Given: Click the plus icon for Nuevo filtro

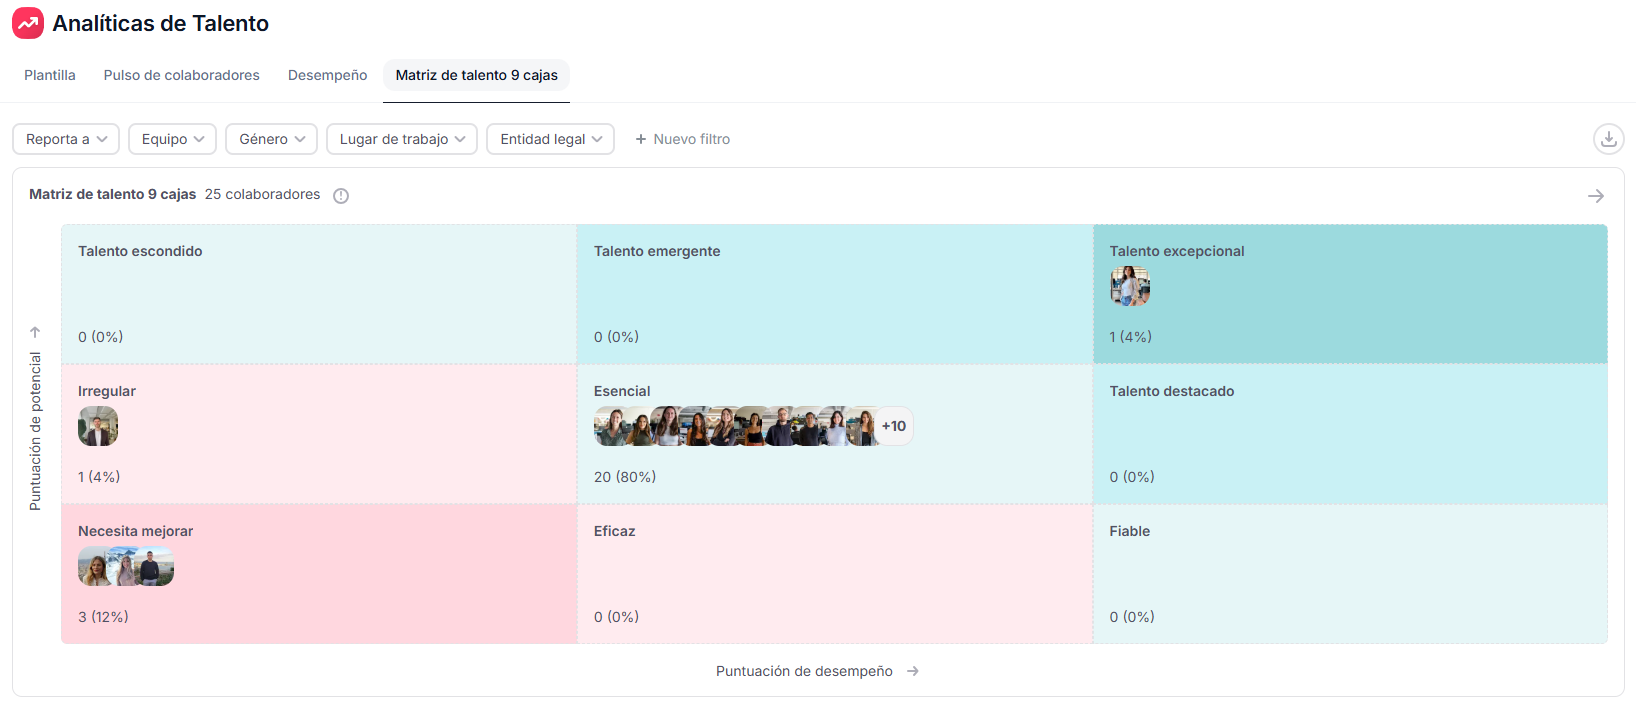Looking at the screenshot, I should [641, 139].
